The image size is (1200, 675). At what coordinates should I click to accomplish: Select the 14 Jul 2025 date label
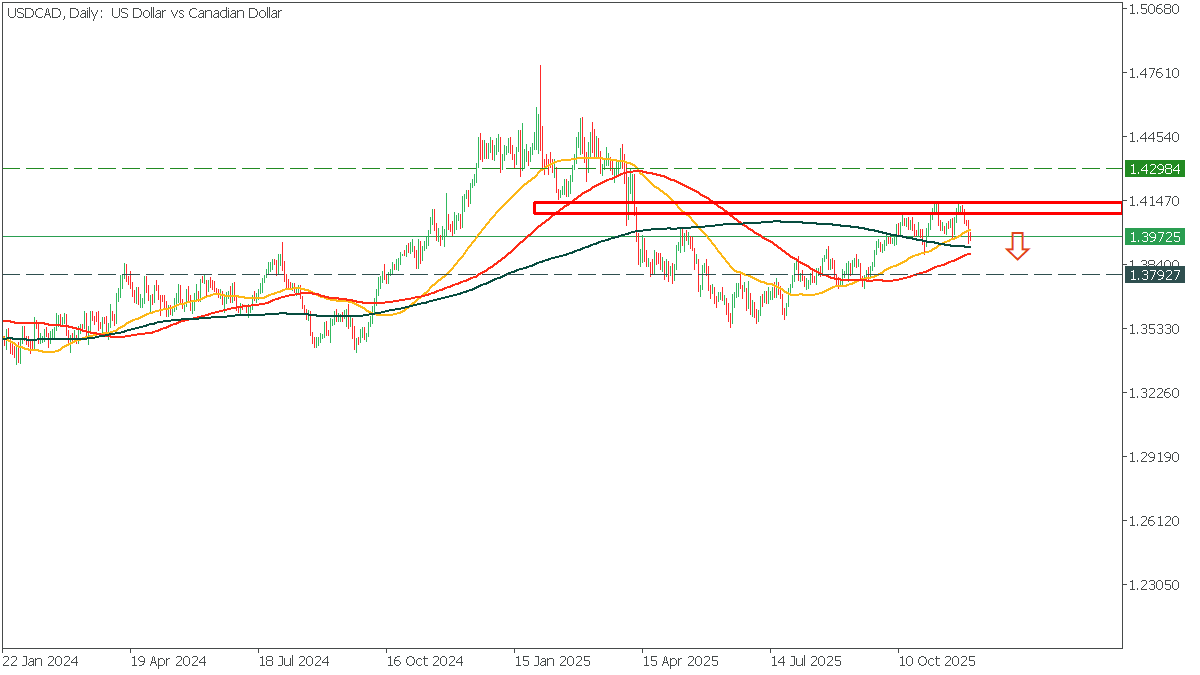pos(807,662)
